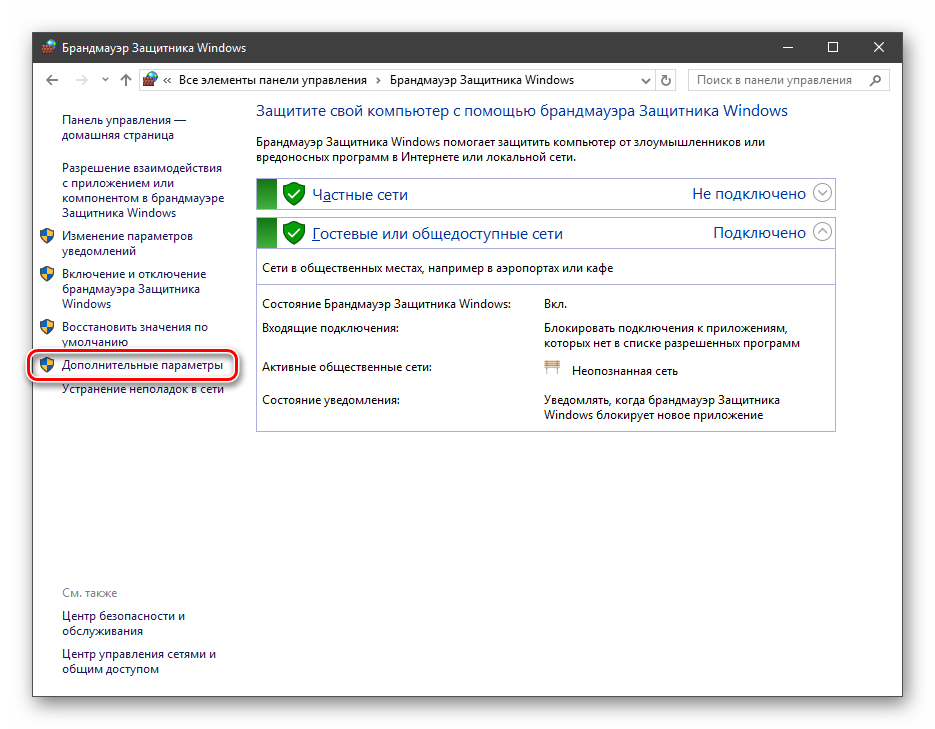Click the up directory arrow

[126, 80]
